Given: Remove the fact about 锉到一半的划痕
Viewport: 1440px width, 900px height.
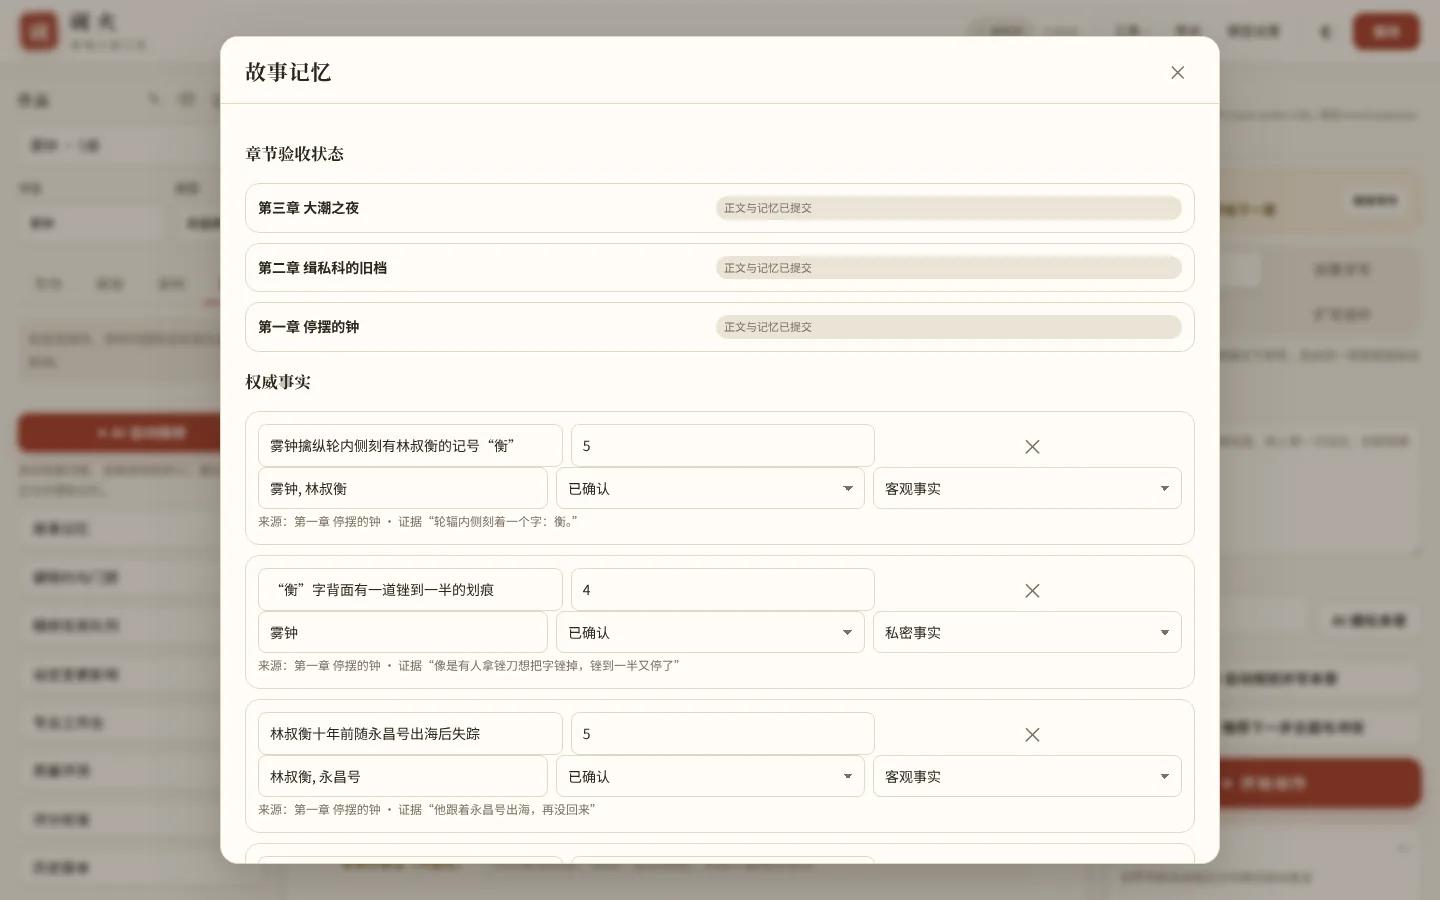Looking at the screenshot, I should 1032,590.
